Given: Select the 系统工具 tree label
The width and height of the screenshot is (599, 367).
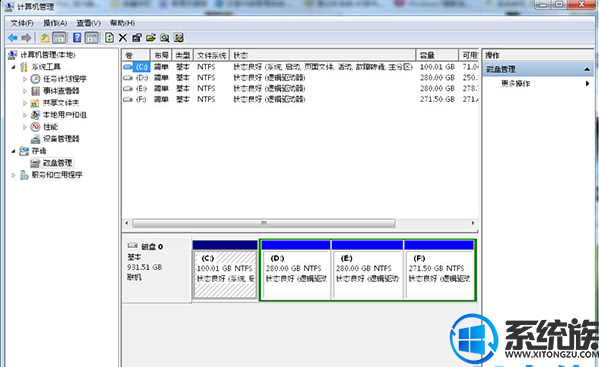Looking at the screenshot, I should (46, 67).
